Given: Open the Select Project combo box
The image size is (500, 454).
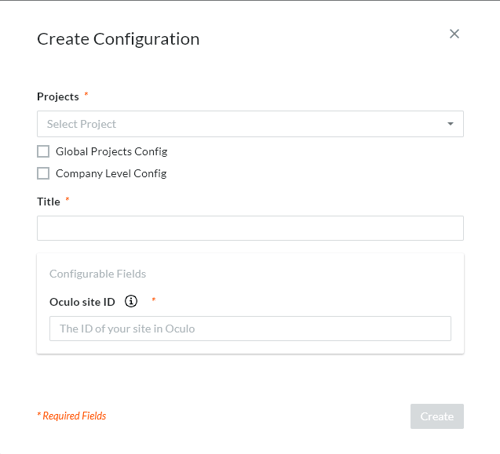Looking at the screenshot, I should [250, 124].
